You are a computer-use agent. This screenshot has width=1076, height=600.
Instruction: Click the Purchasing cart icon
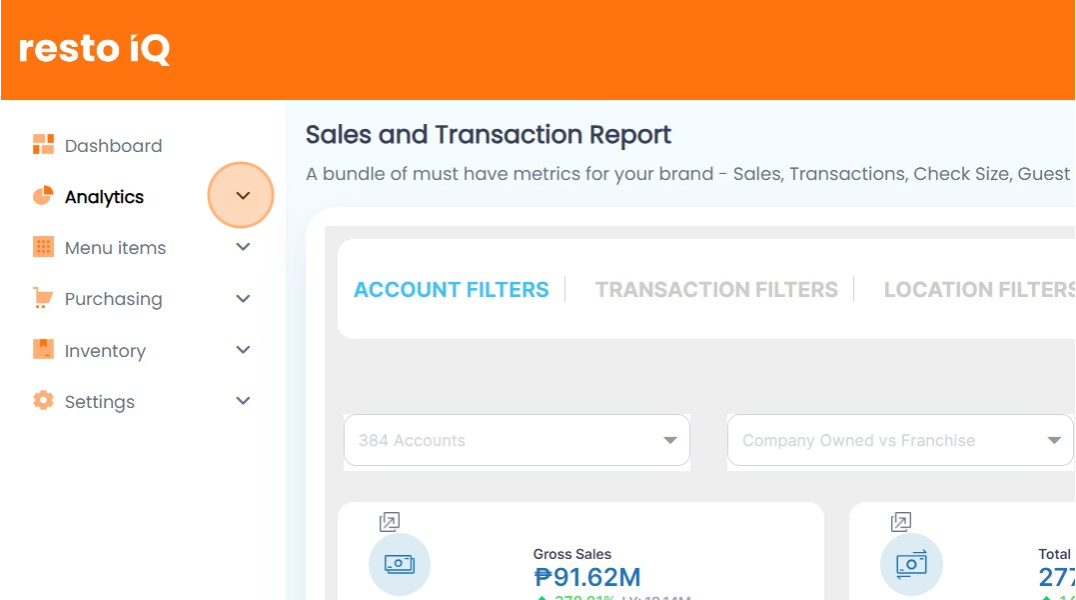coord(43,298)
